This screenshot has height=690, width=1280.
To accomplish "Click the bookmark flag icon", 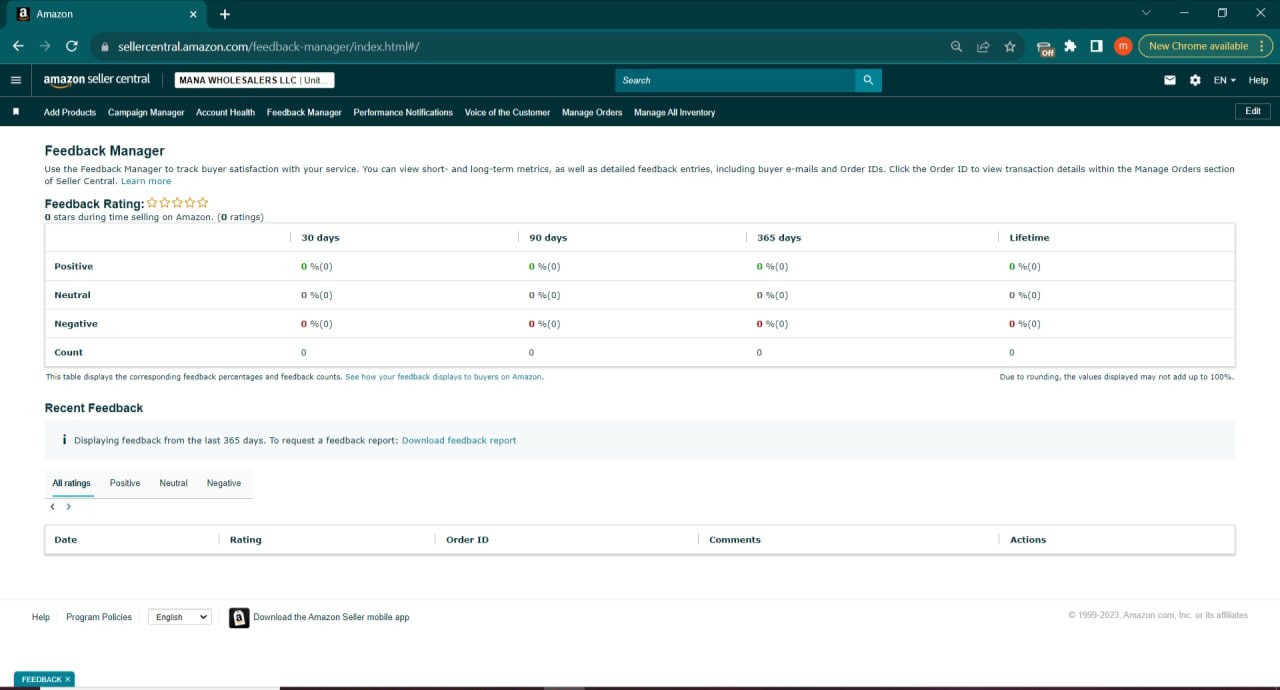I will (16, 112).
